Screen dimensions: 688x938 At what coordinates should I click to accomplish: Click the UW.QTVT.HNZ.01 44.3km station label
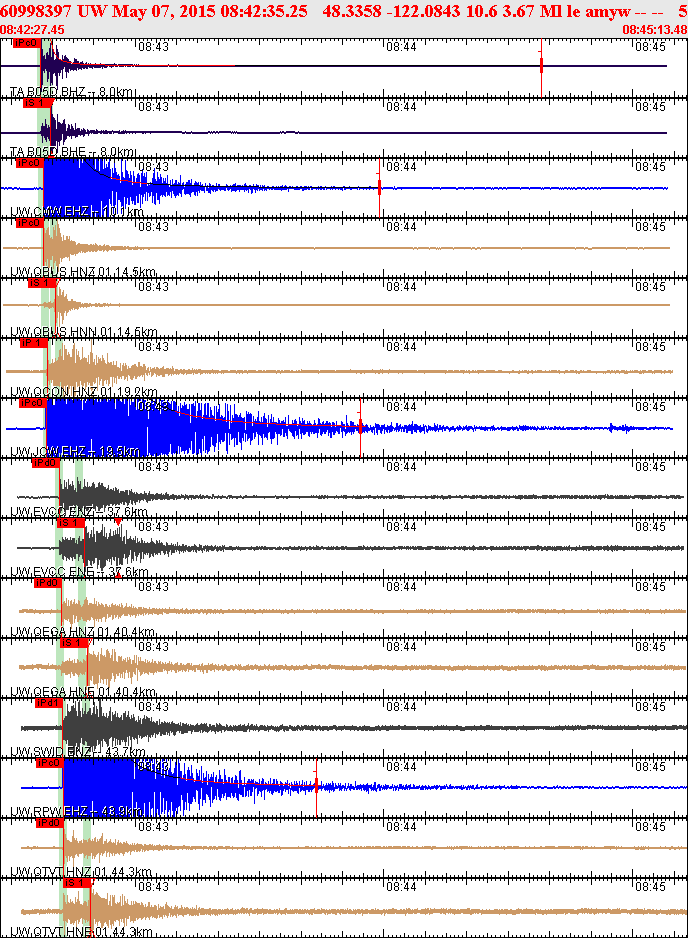click(x=81, y=872)
